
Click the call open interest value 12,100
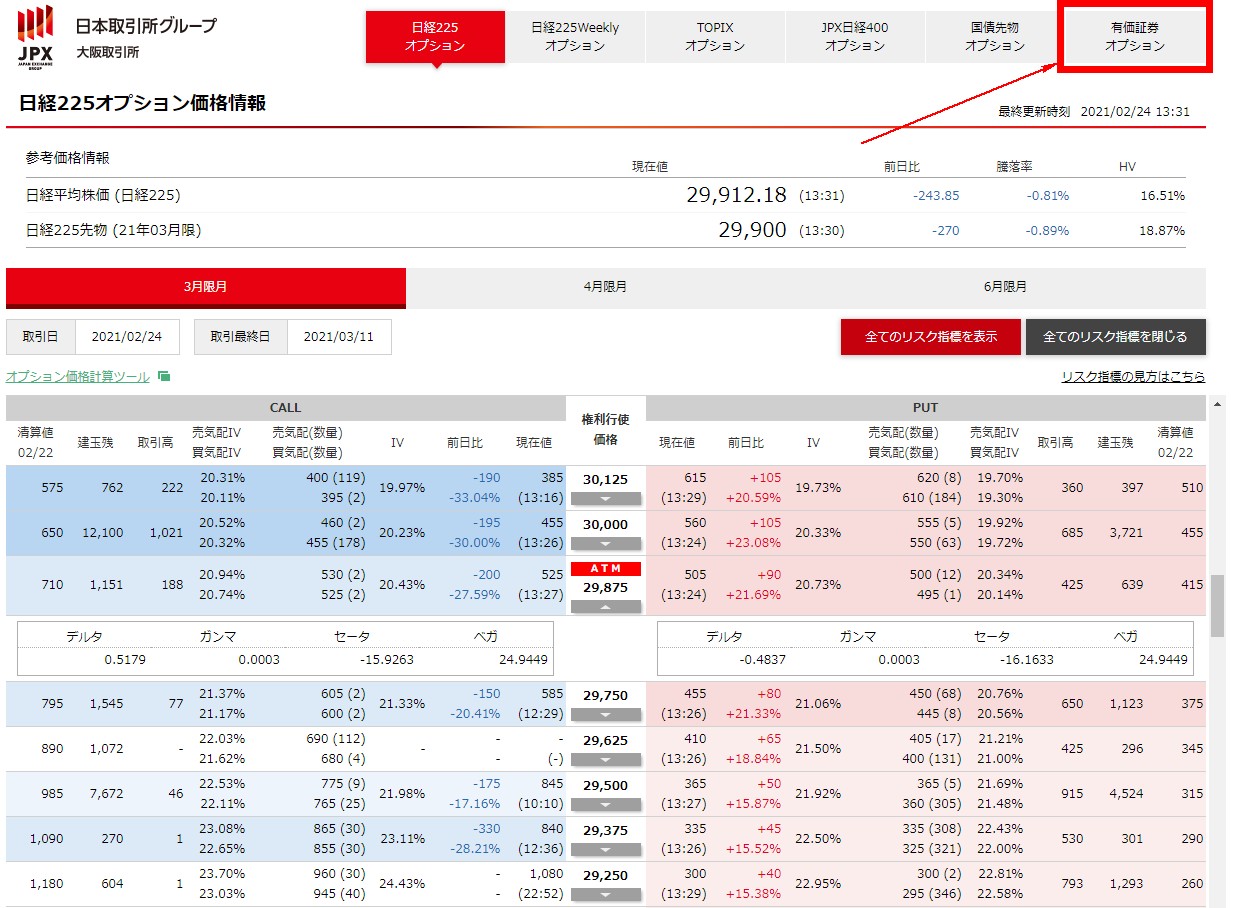(x=101, y=533)
